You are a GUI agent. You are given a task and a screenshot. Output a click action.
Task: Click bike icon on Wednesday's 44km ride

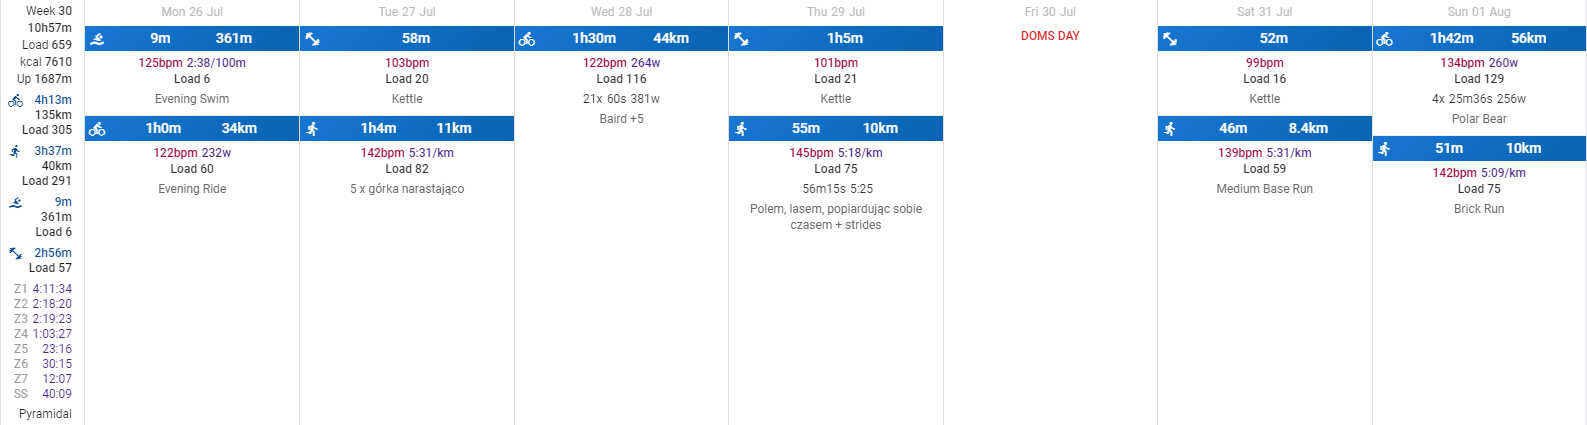pos(527,39)
